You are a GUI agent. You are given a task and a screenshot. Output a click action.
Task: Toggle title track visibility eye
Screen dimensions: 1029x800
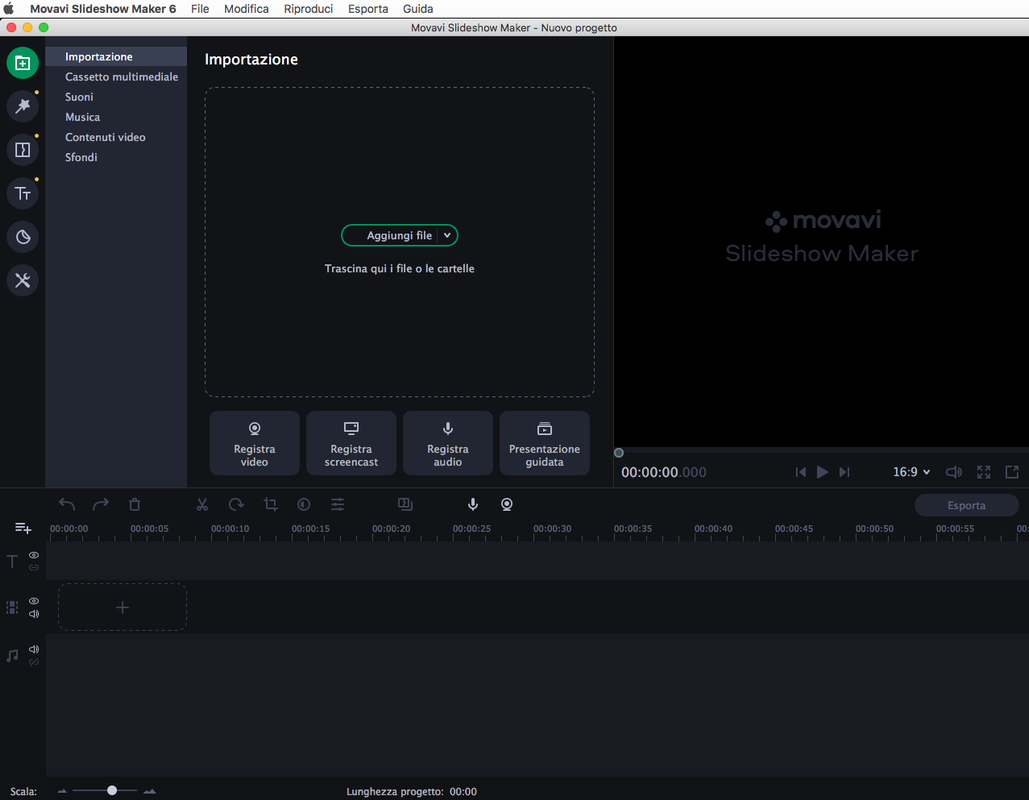point(34,555)
